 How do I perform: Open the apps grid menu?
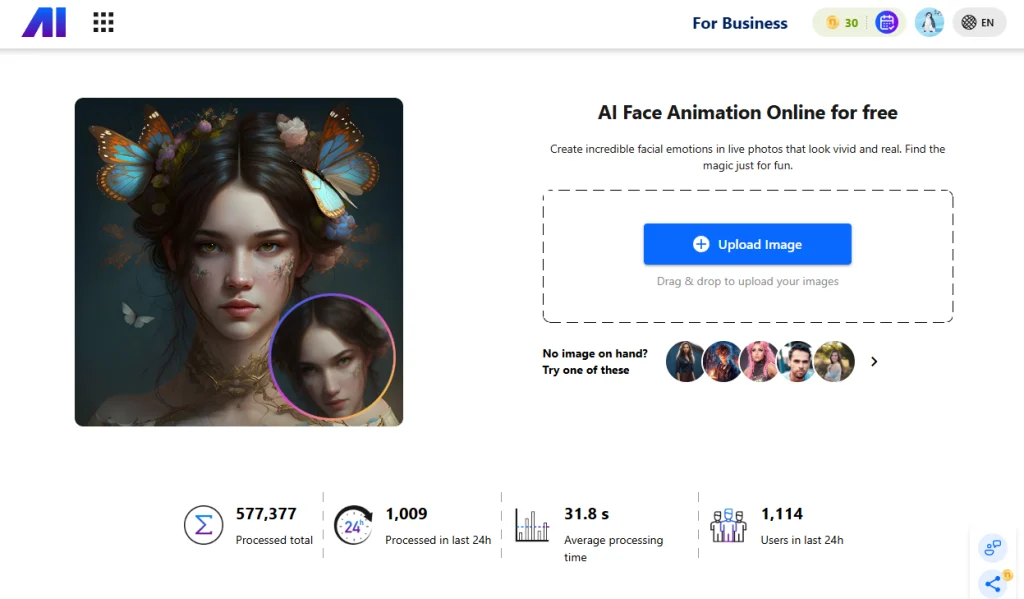pyautogui.click(x=103, y=22)
